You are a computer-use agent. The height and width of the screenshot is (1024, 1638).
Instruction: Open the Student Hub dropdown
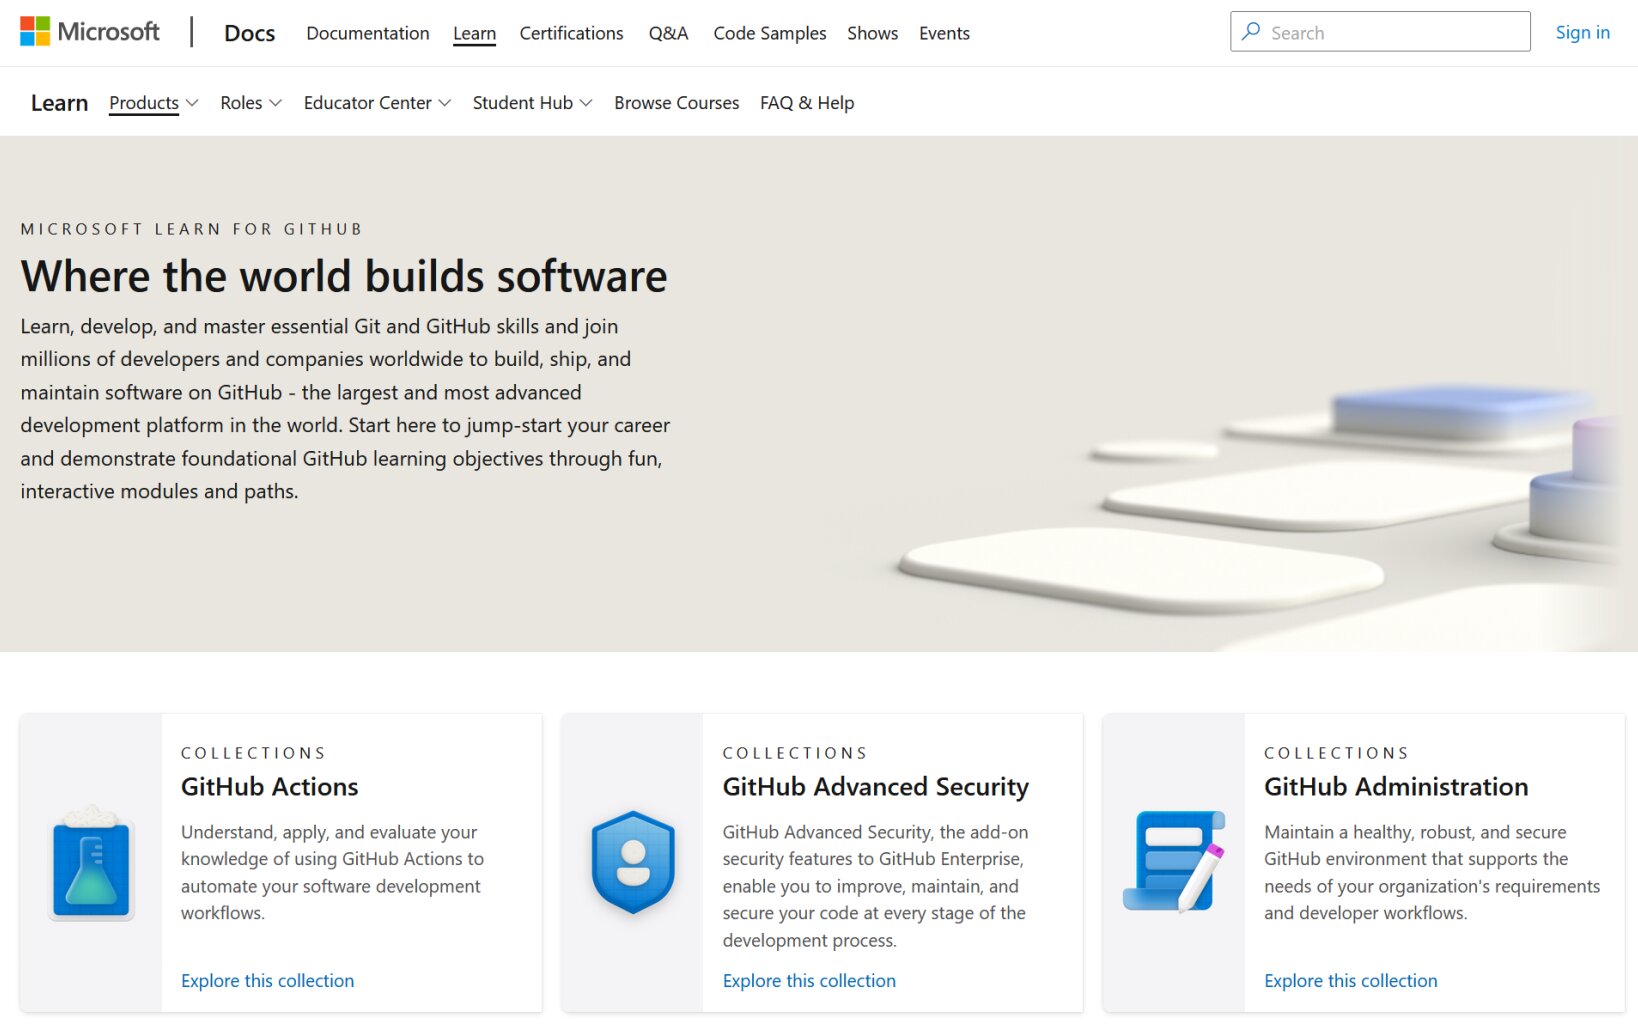pos(532,103)
